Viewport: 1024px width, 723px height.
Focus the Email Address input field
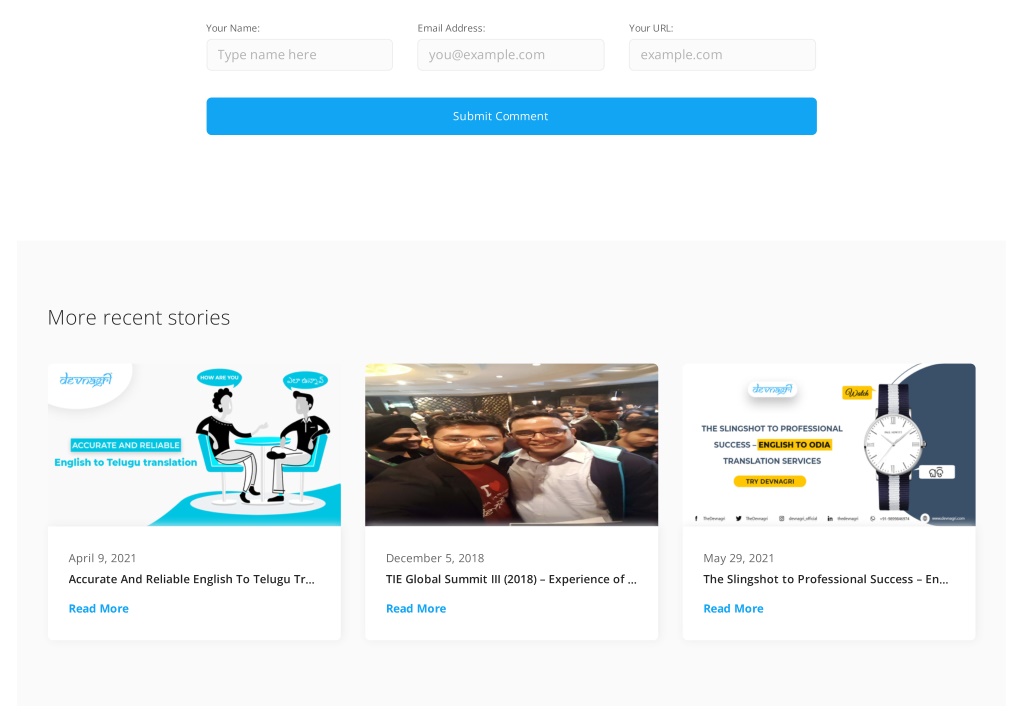click(x=511, y=55)
